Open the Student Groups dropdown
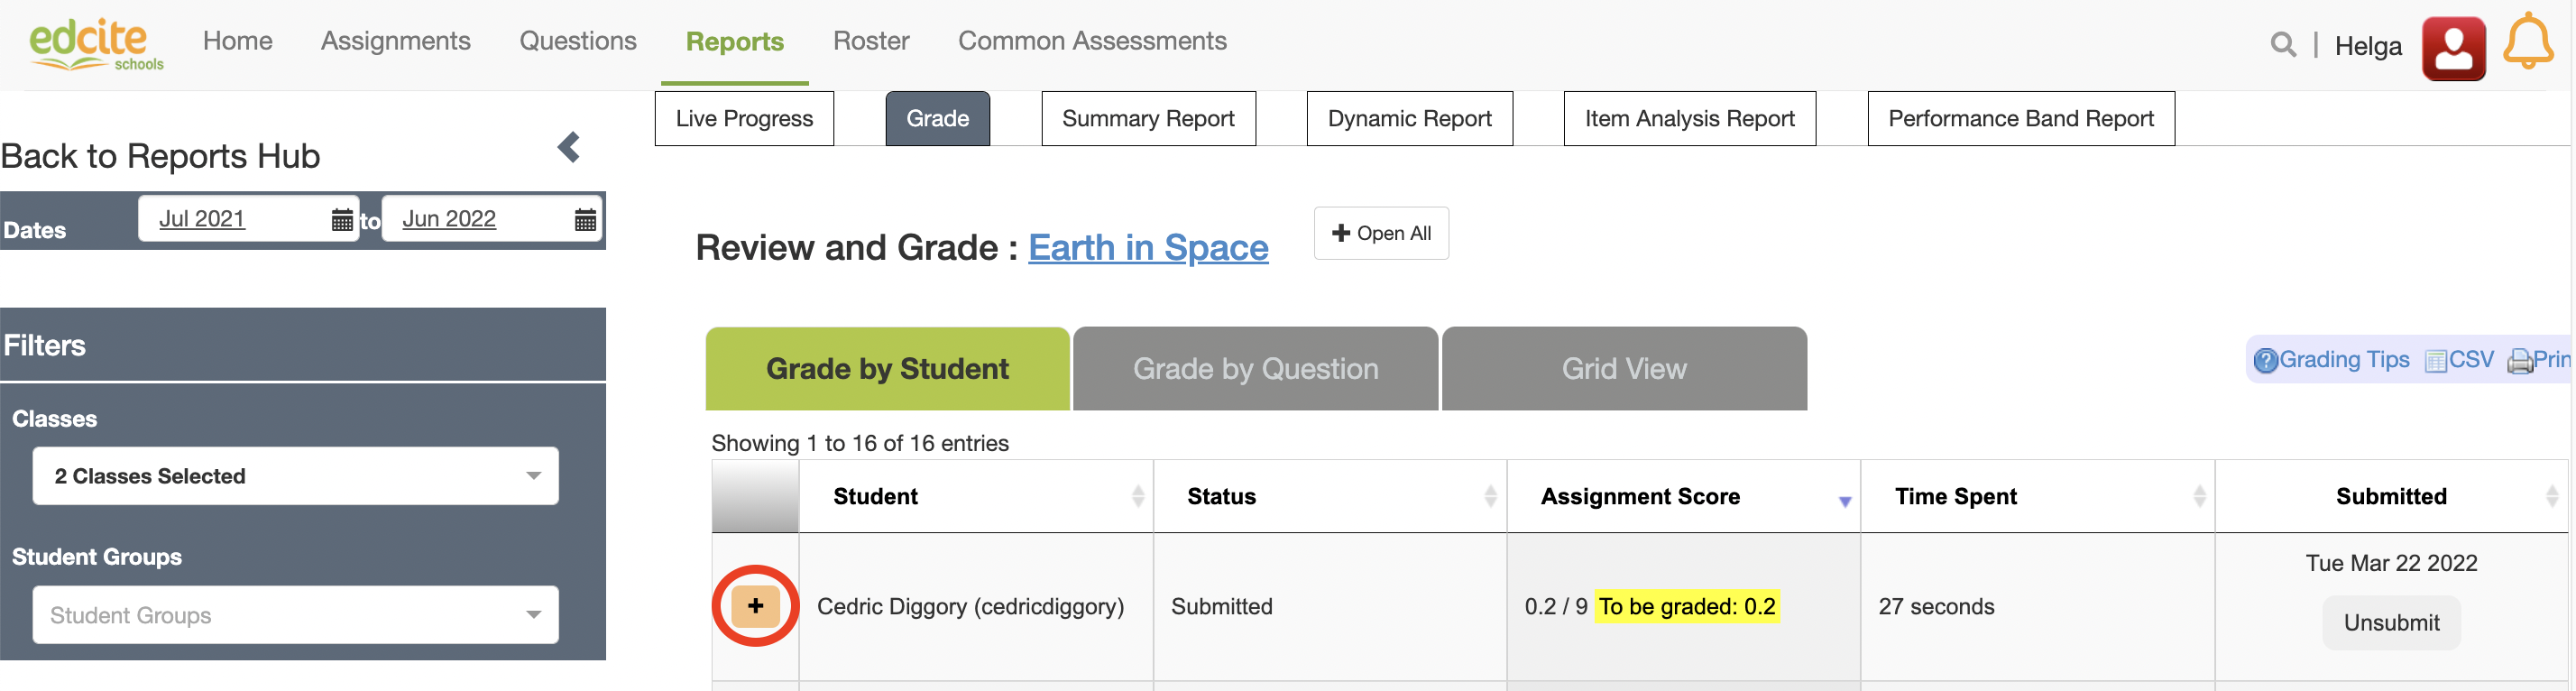 pos(295,615)
